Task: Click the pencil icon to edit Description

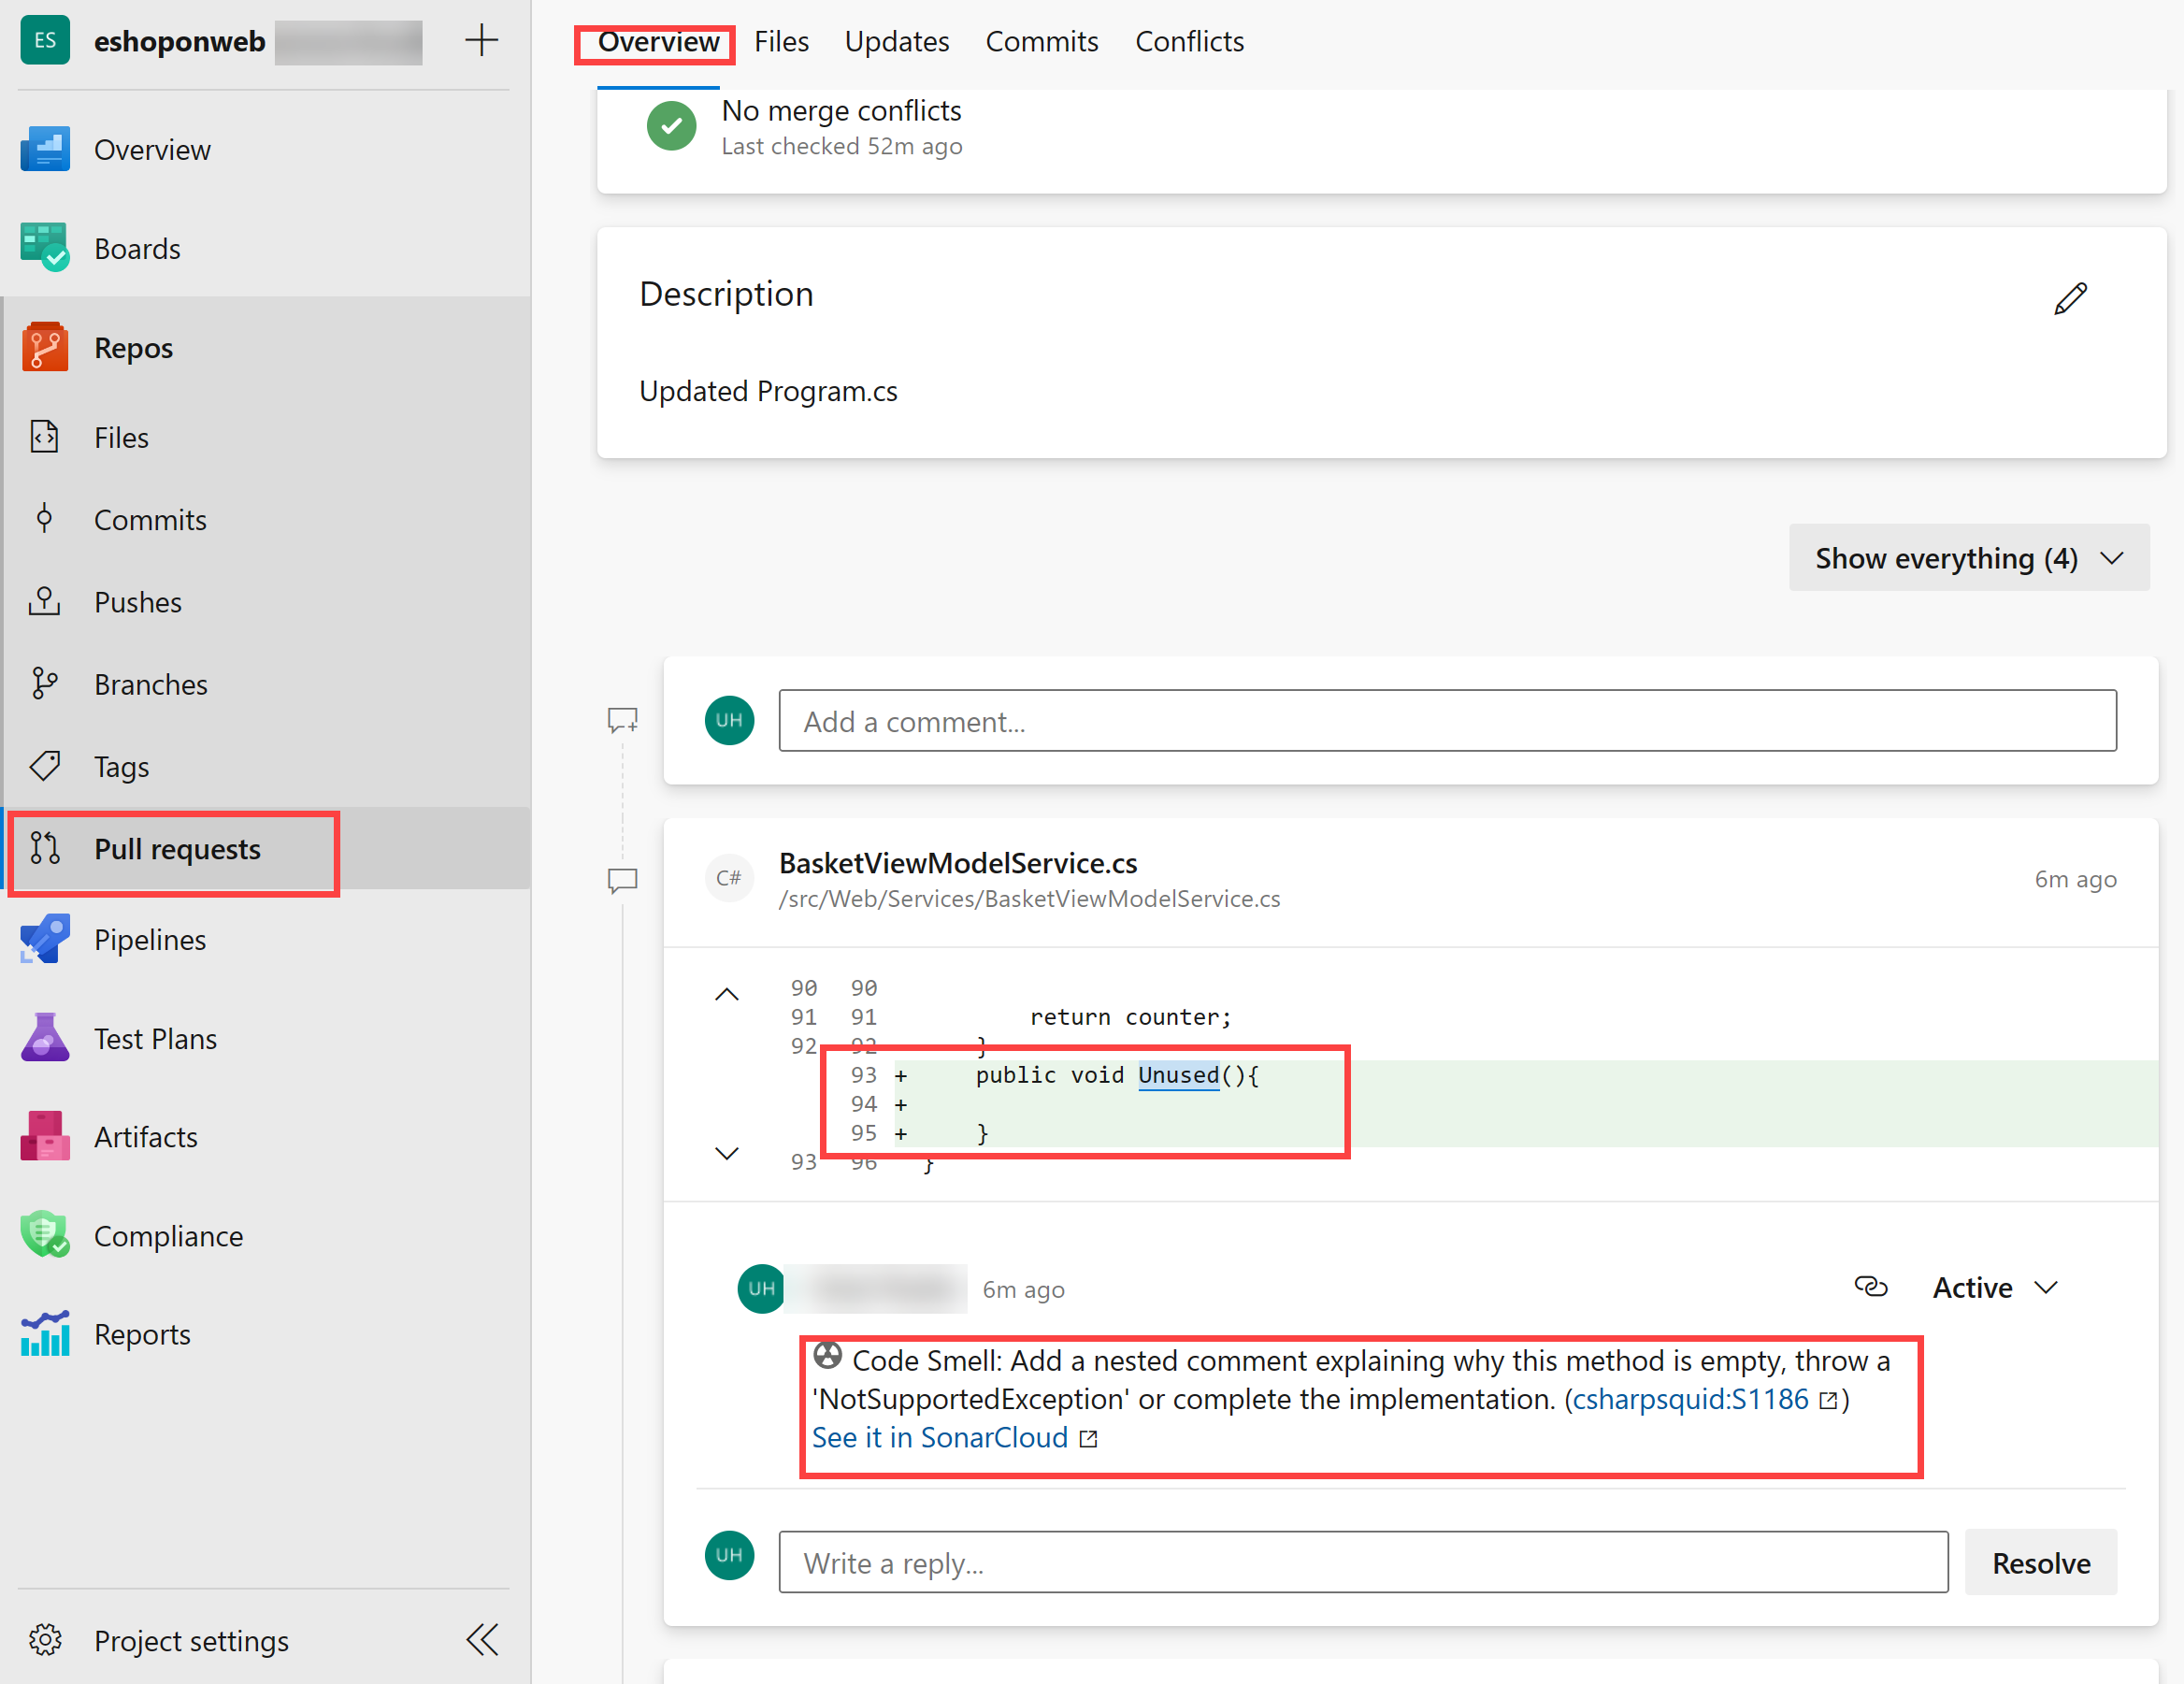Action: click(2071, 298)
